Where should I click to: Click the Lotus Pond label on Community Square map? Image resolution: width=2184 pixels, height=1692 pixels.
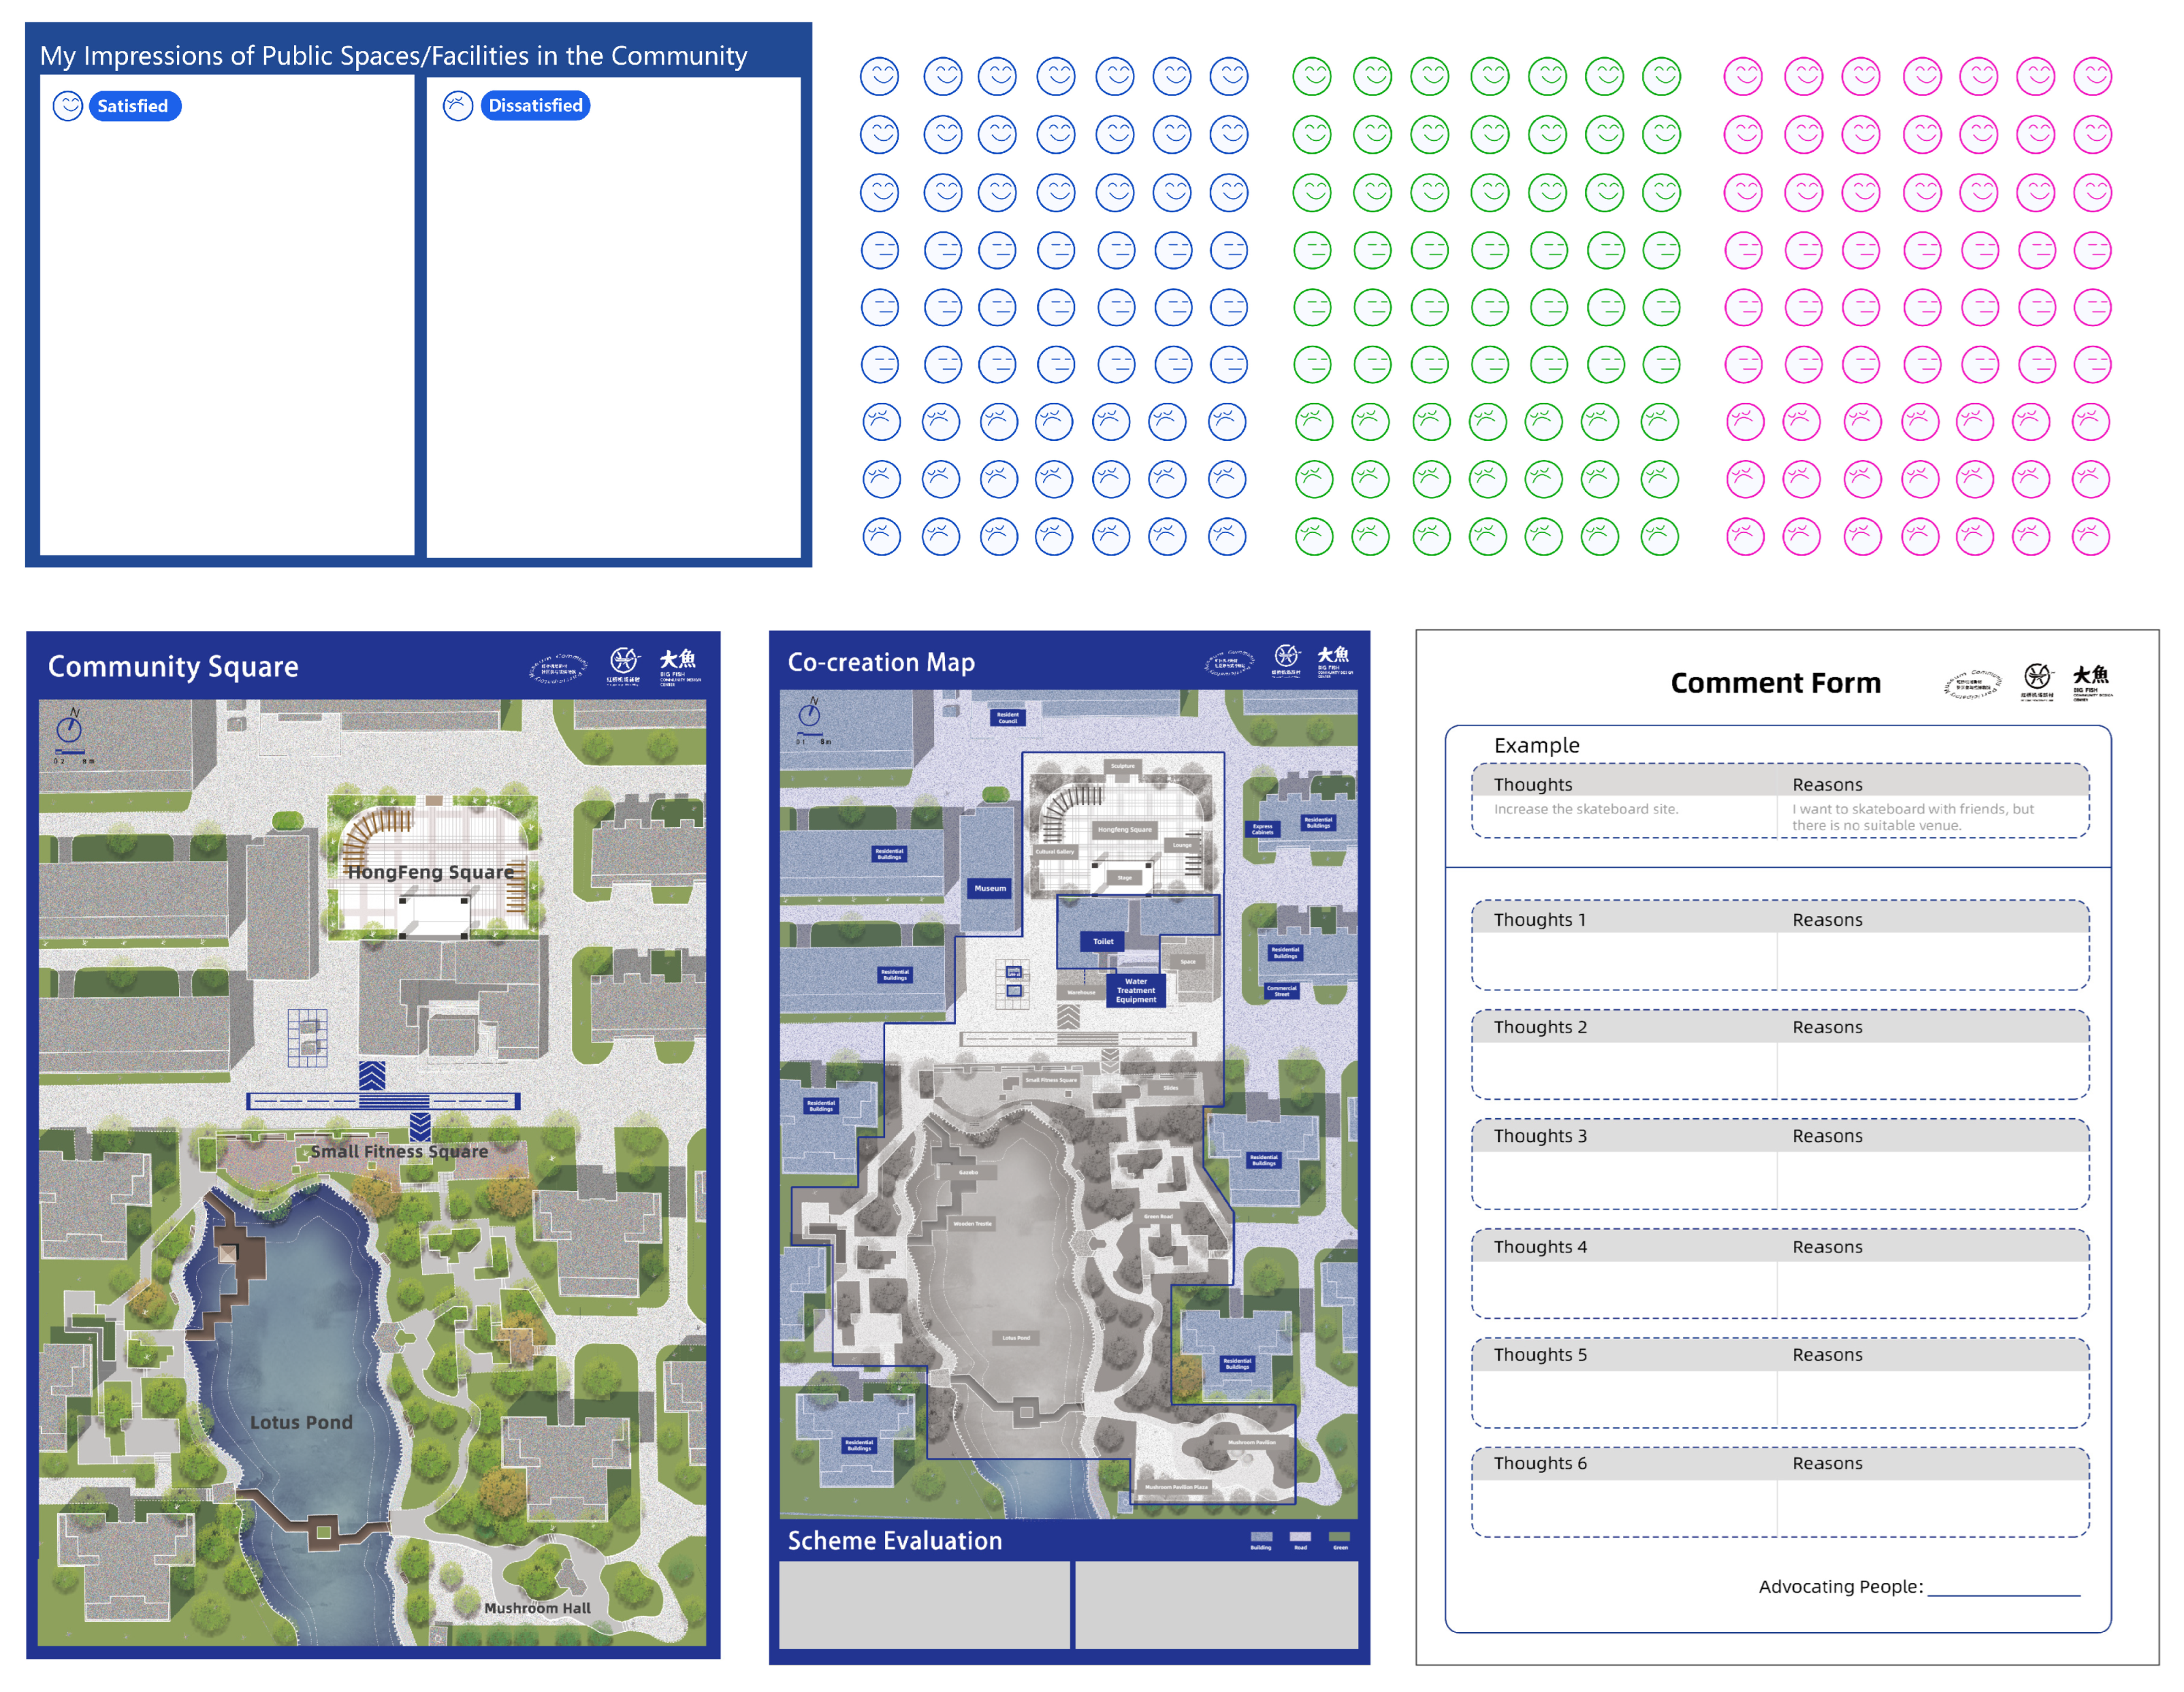301,1422
